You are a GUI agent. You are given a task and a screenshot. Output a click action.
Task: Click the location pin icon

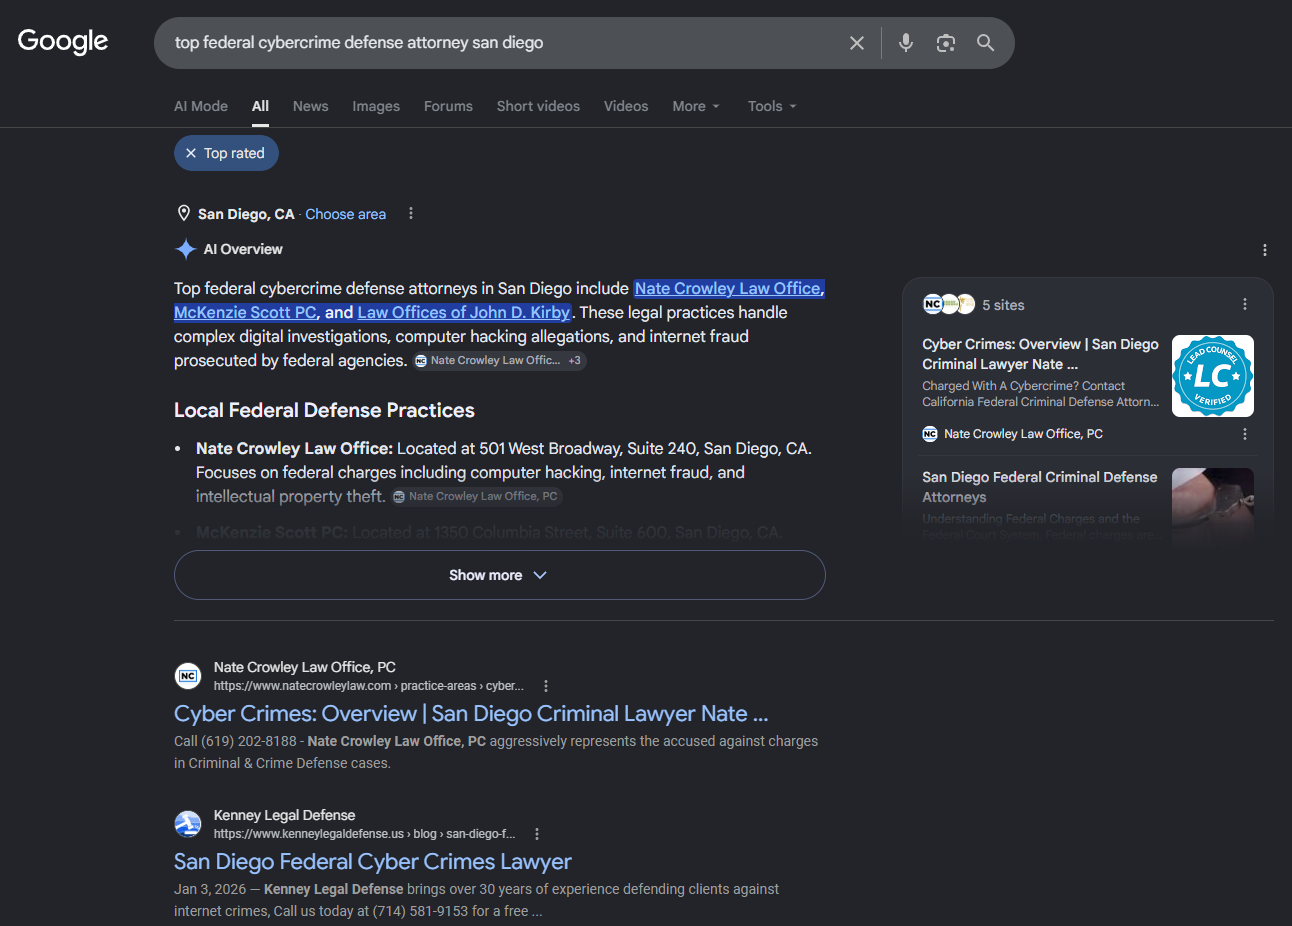point(184,213)
